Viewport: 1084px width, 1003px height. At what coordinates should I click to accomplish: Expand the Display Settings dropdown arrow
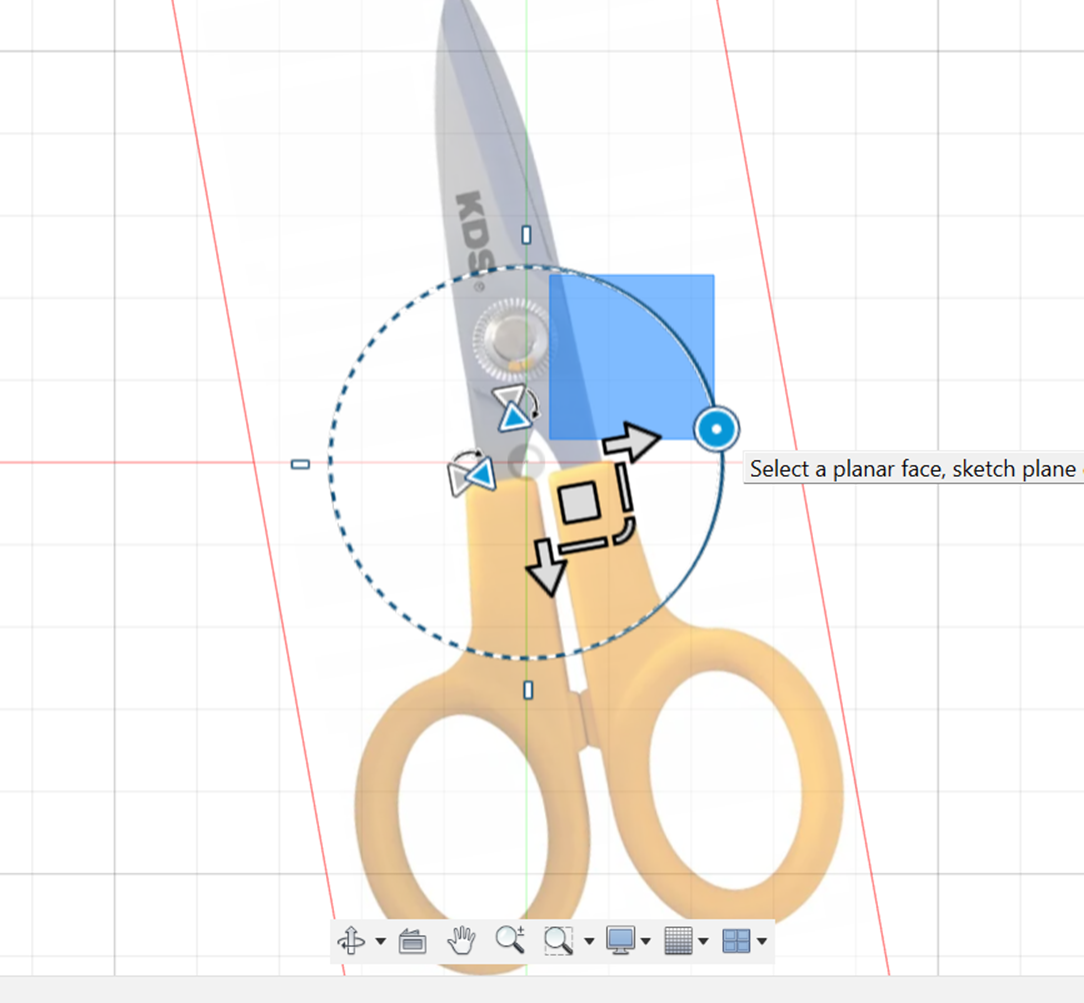(646, 941)
